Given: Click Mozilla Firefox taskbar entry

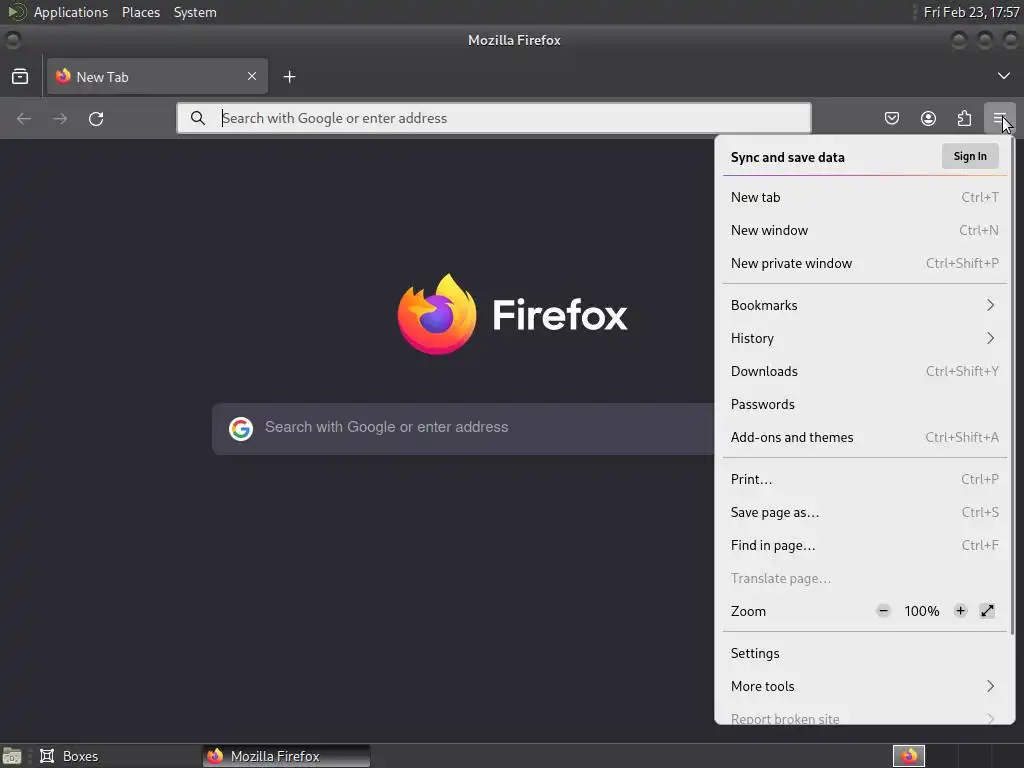Looking at the screenshot, I should coord(286,756).
